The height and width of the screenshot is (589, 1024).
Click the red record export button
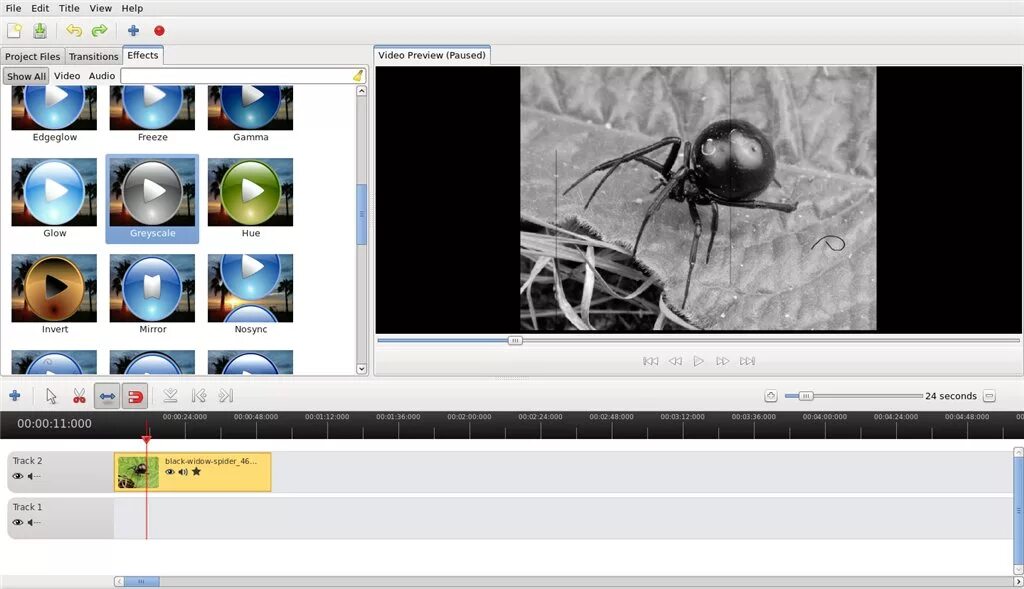(x=159, y=31)
